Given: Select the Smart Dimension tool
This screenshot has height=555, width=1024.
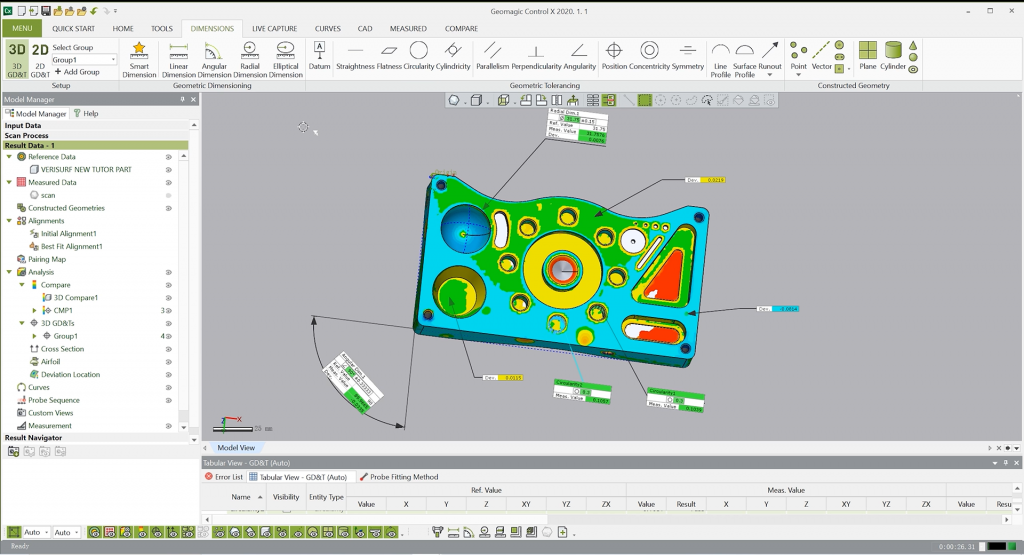Looking at the screenshot, I should click(139, 59).
